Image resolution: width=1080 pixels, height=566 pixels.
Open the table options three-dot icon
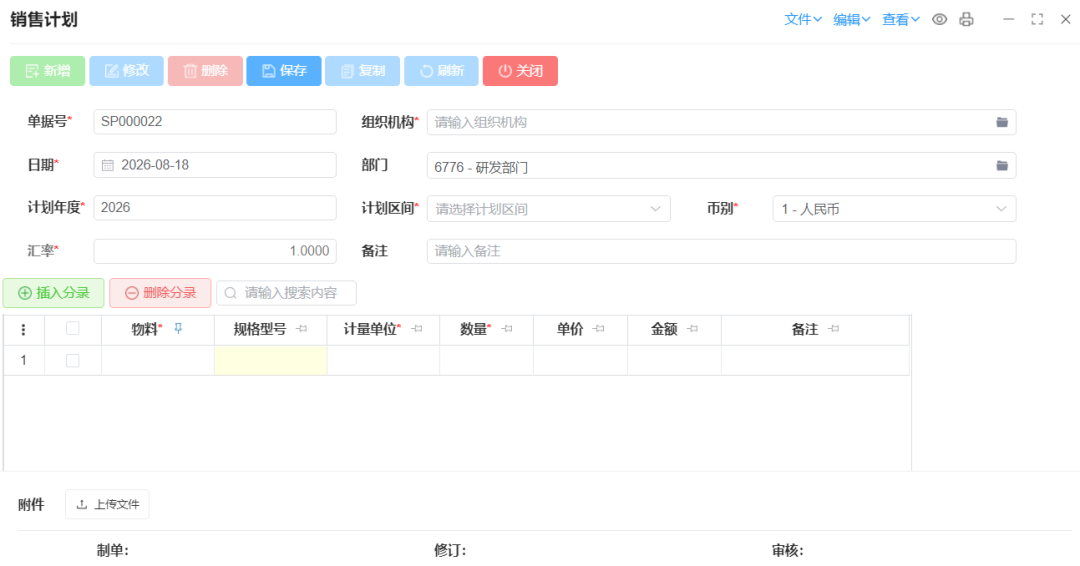coord(23,330)
